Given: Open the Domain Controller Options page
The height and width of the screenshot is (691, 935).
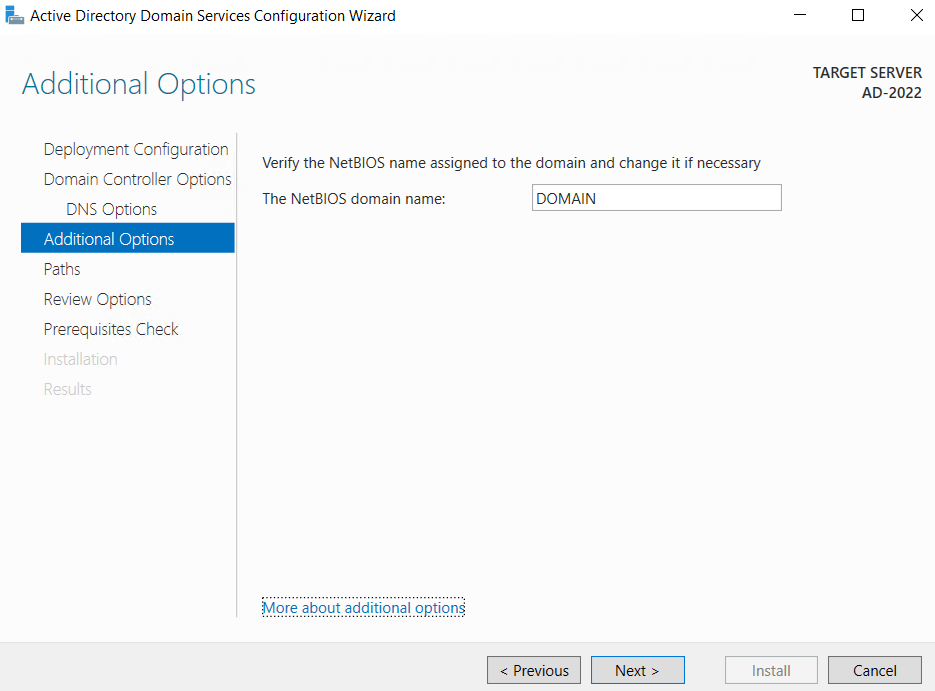Looking at the screenshot, I should [x=137, y=179].
